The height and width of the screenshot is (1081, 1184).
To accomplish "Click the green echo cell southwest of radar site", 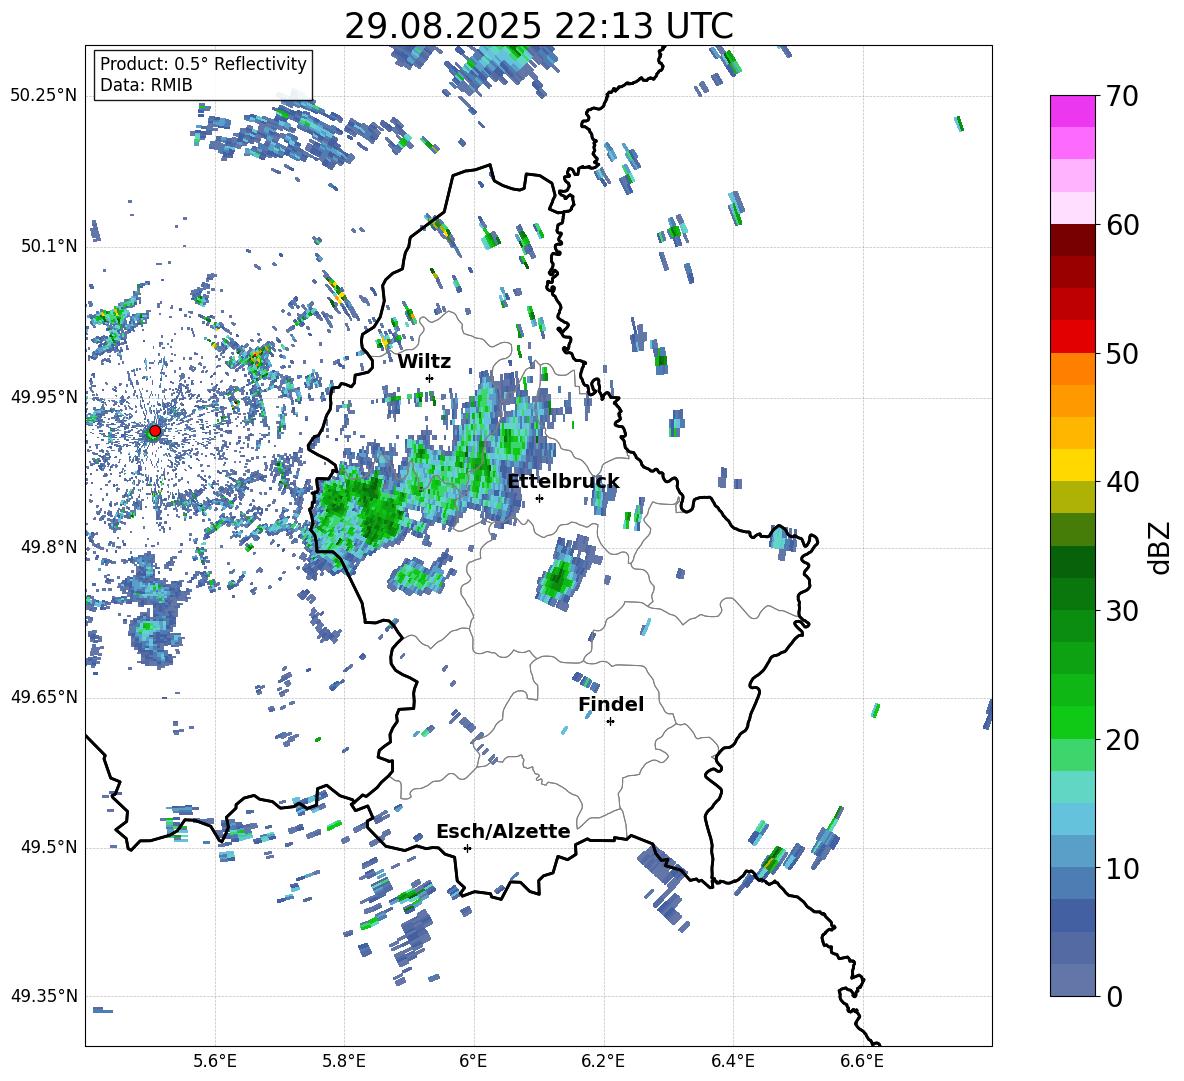I will tap(149, 627).
